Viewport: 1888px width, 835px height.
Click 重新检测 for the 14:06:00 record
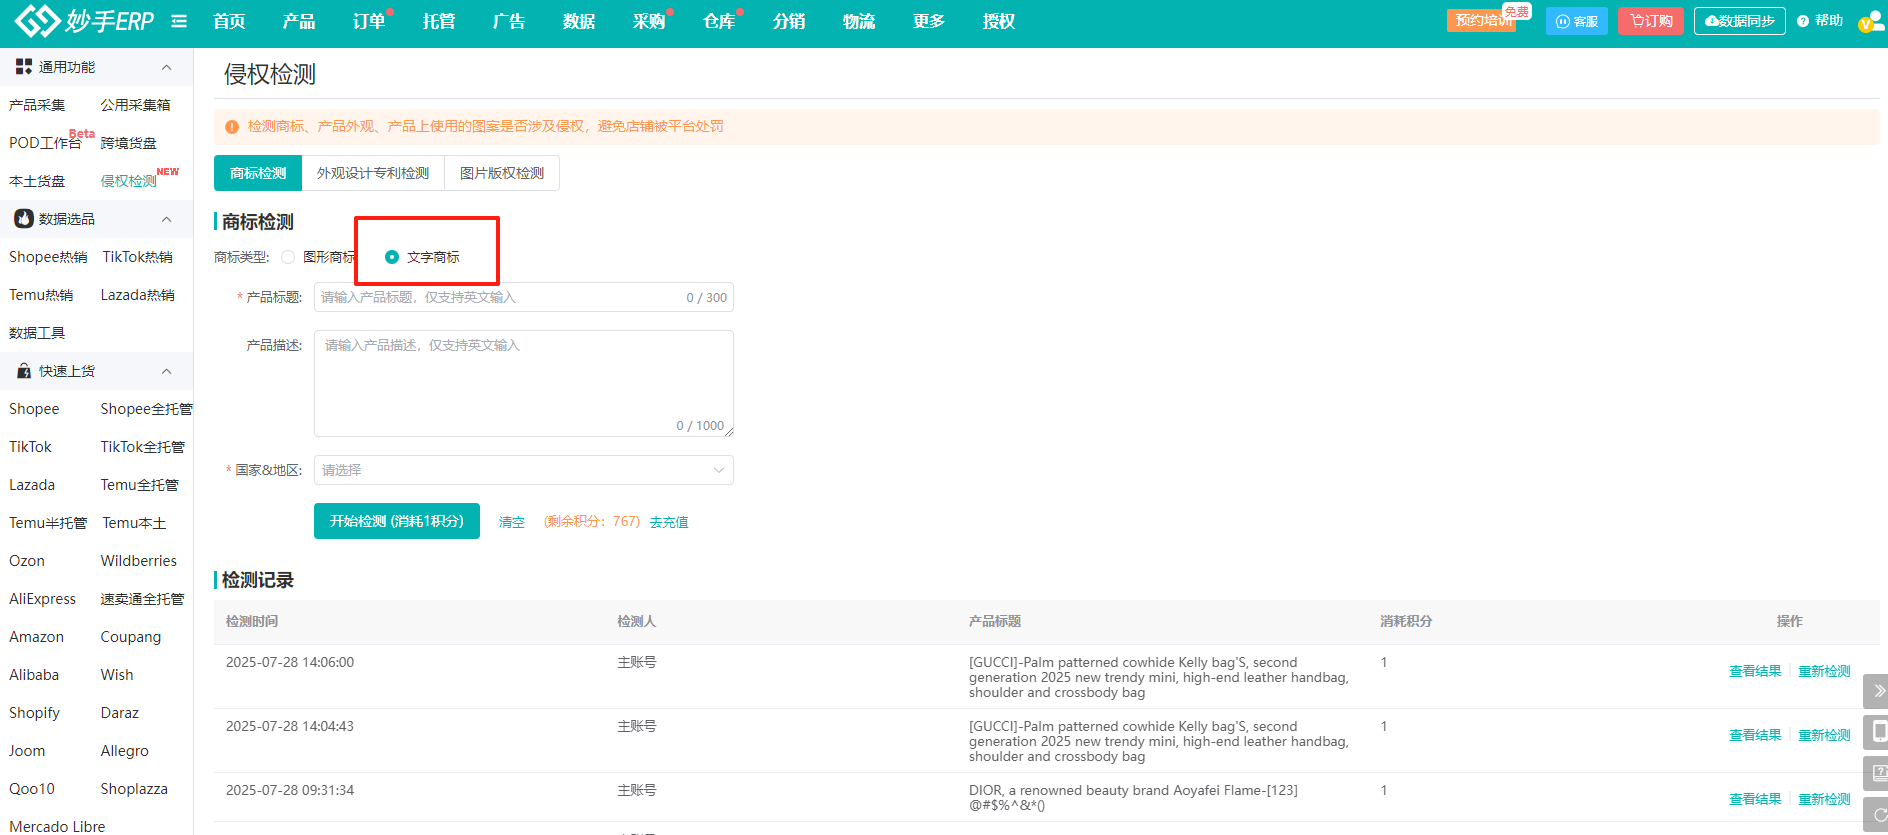1824,671
